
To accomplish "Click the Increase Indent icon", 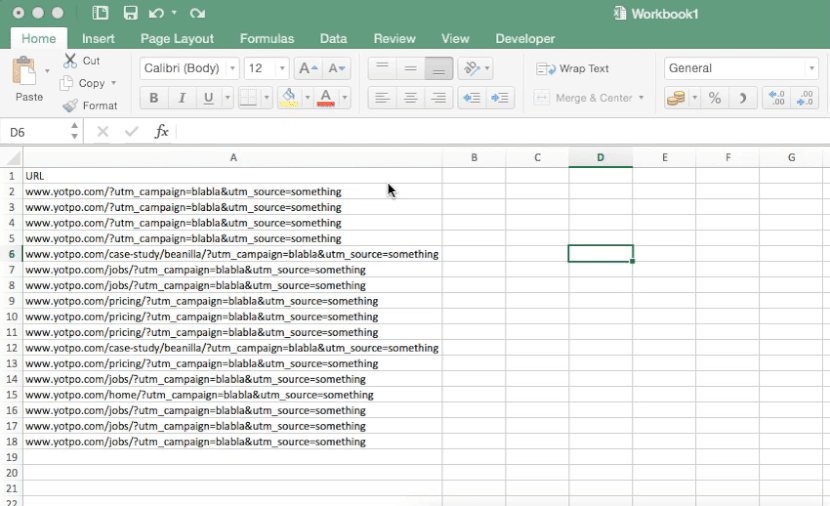I will pos(500,98).
